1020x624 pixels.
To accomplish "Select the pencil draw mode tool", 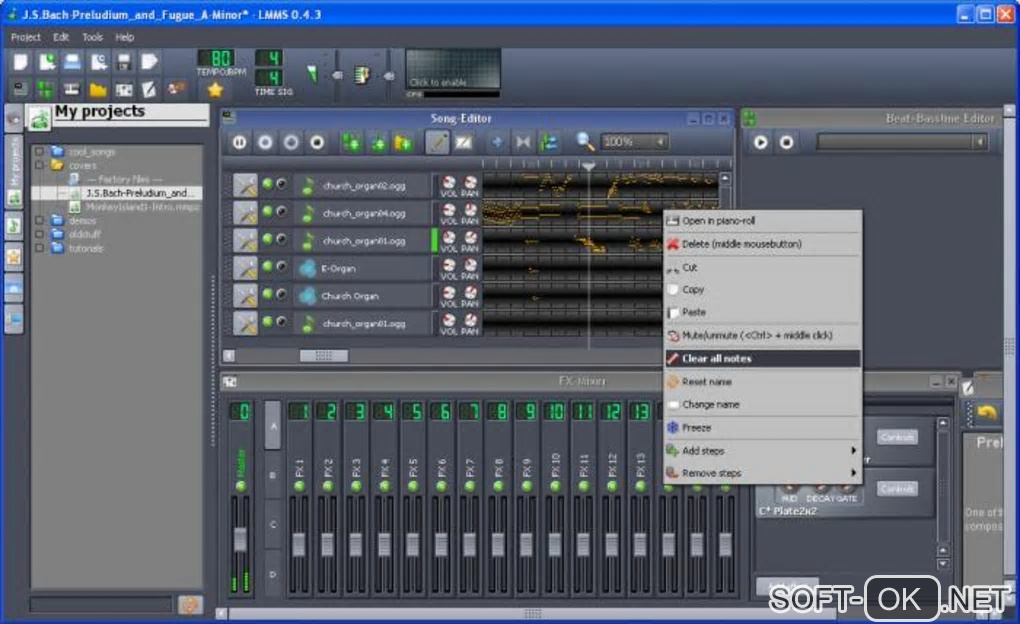I will tap(437, 143).
